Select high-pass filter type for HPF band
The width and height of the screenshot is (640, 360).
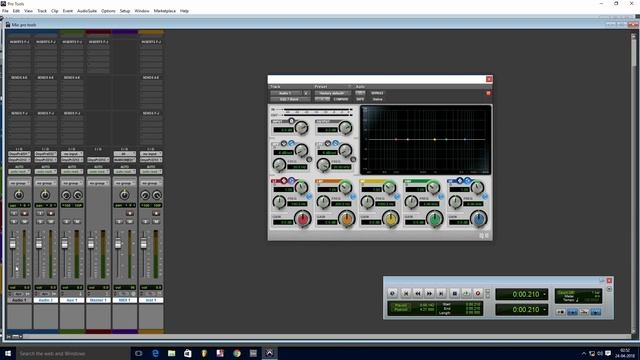point(291,143)
